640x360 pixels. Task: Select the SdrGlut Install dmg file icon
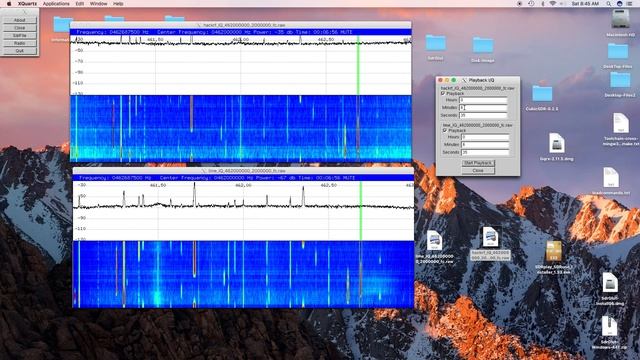point(609,282)
